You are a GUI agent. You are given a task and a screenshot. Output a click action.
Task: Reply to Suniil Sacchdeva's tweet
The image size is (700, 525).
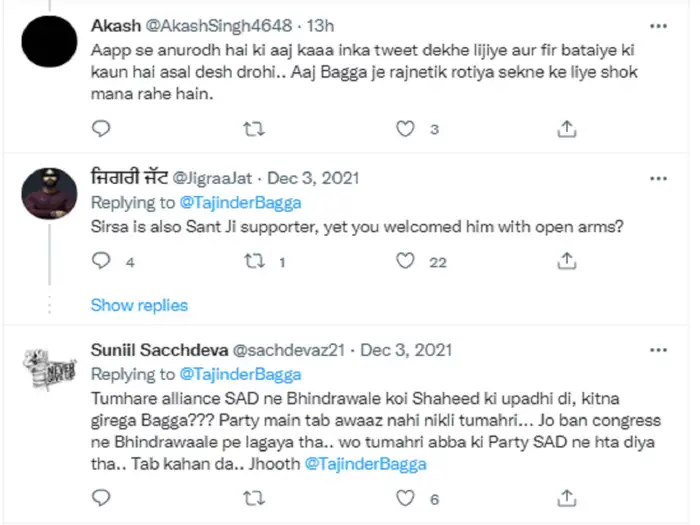pos(100,497)
